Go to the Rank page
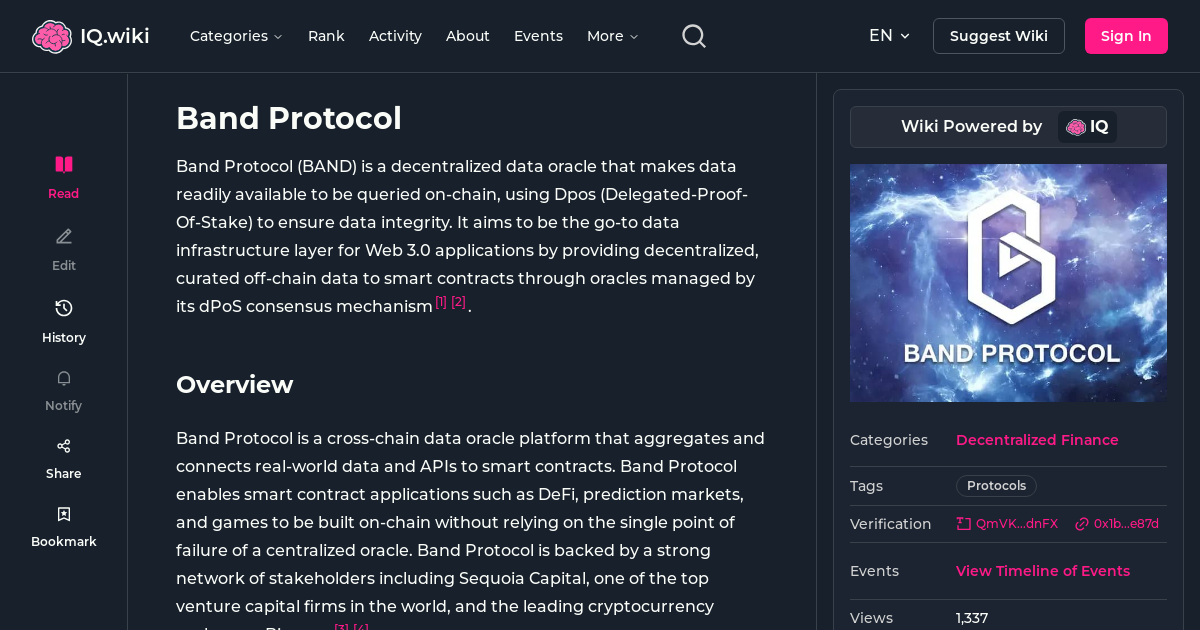The image size is (1200, 630). (326, 35)
